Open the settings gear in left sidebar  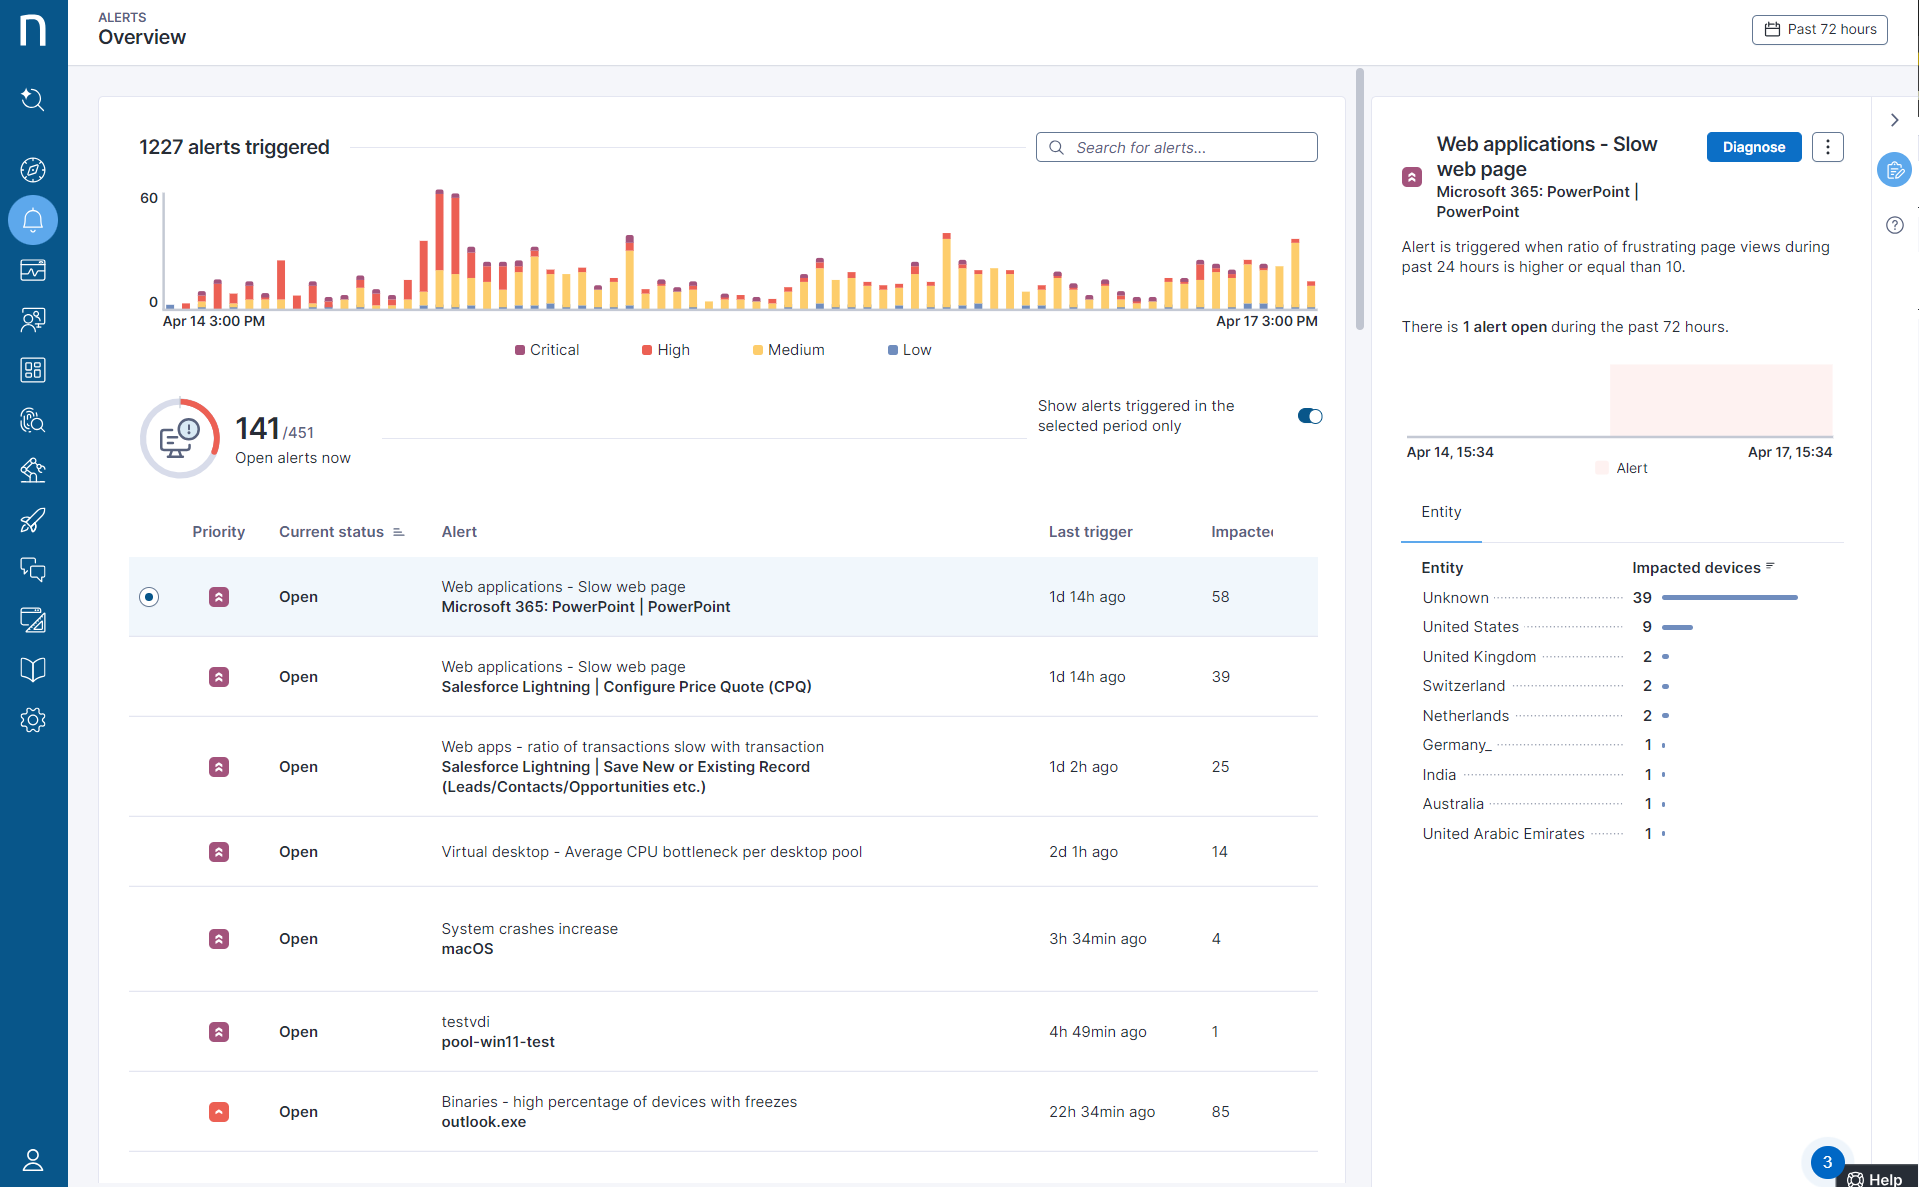click(x=33, y=720)
